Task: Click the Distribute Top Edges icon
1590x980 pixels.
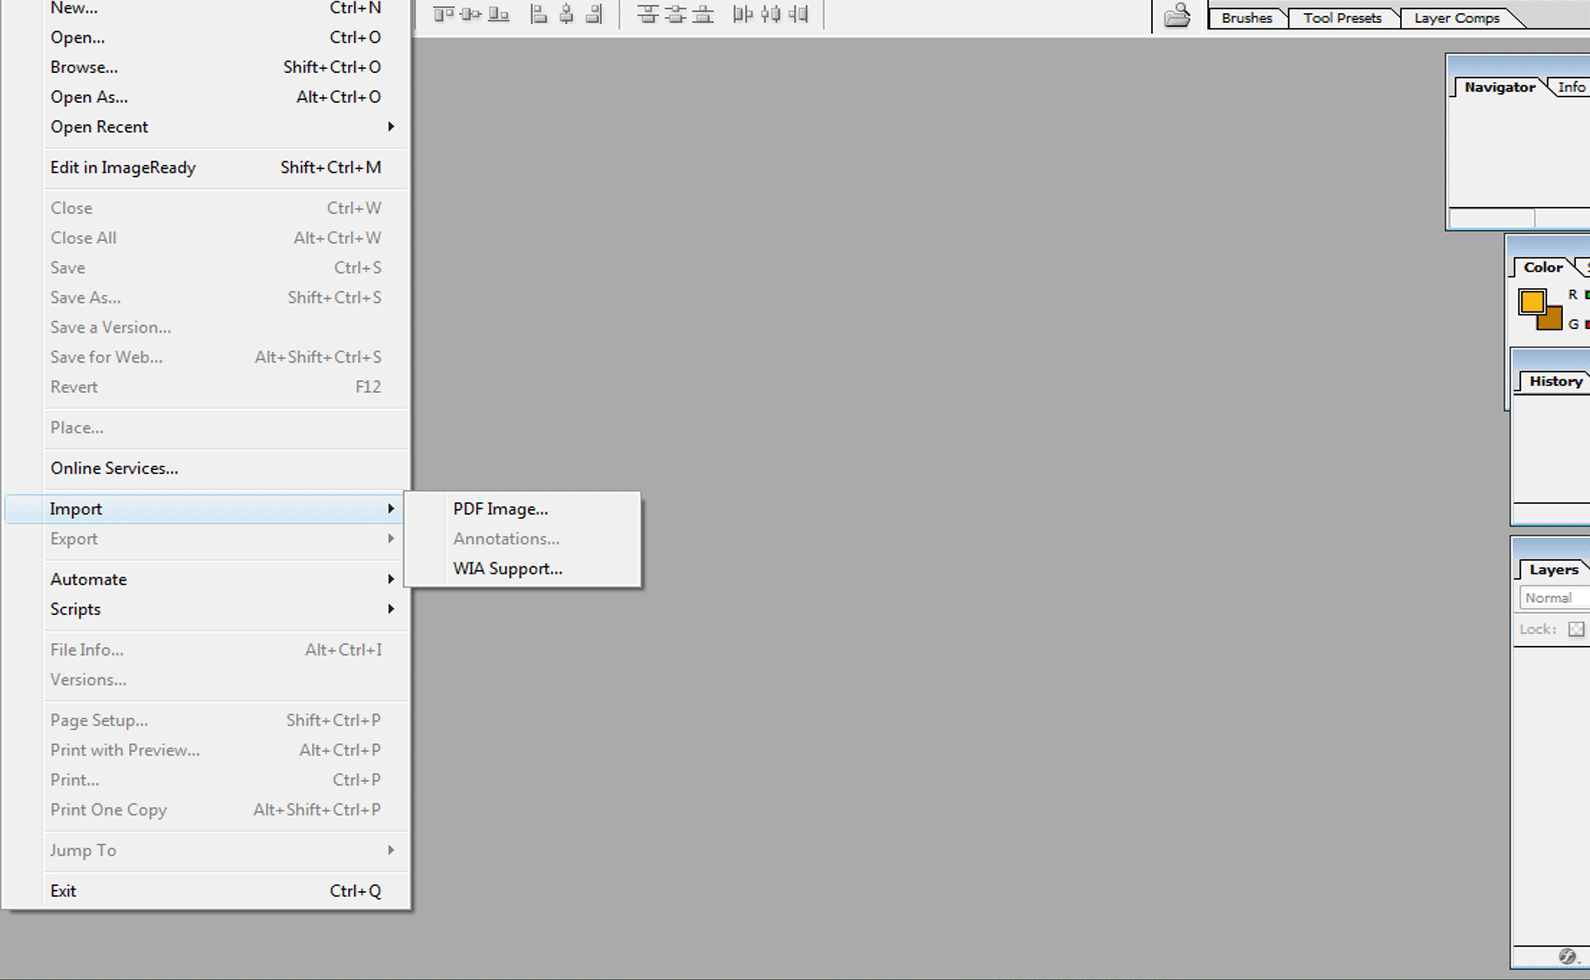Action: pos(648,14)
